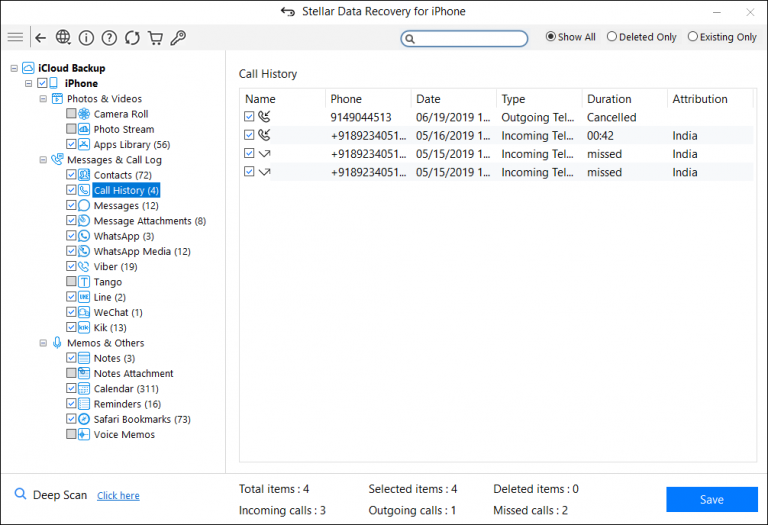This screenshot has width=768, height=525.
Task: Click the back arrow icon
Action: [x=40, y=38]
